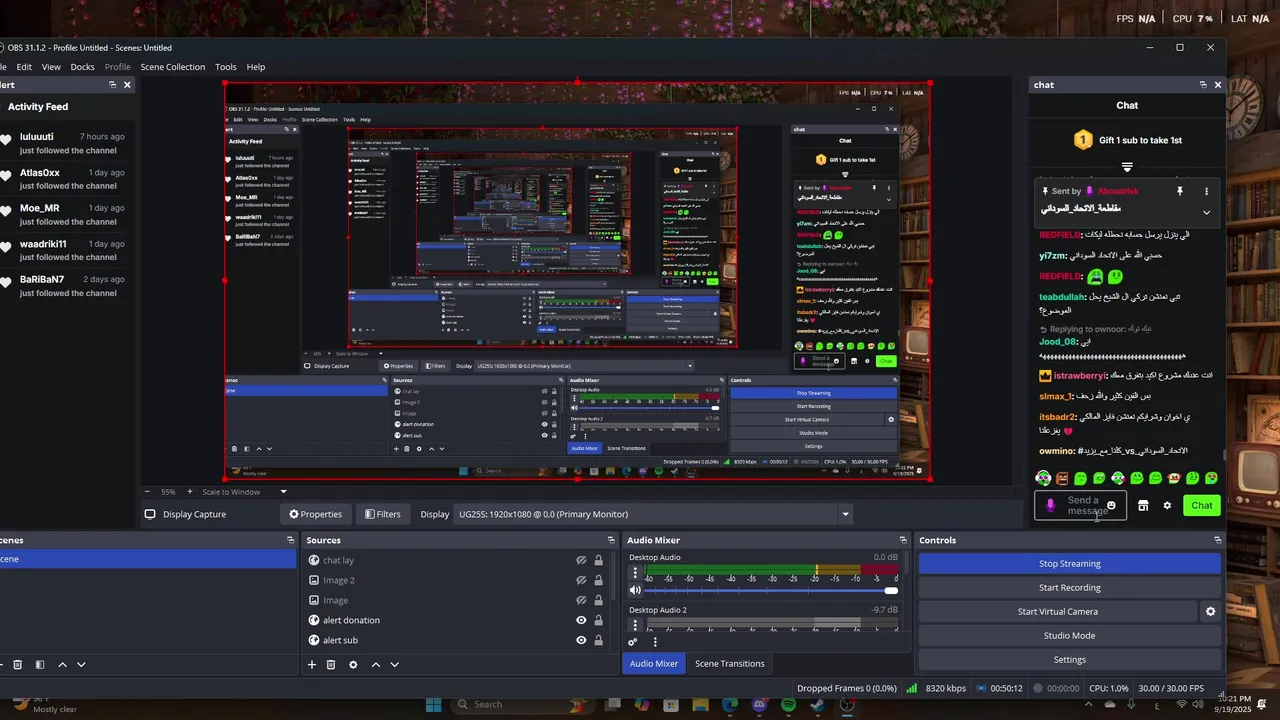Open pinned message three-dot options
Image resolution: width=1280 pixels, height=720 pixels.
pos(1206,191)
